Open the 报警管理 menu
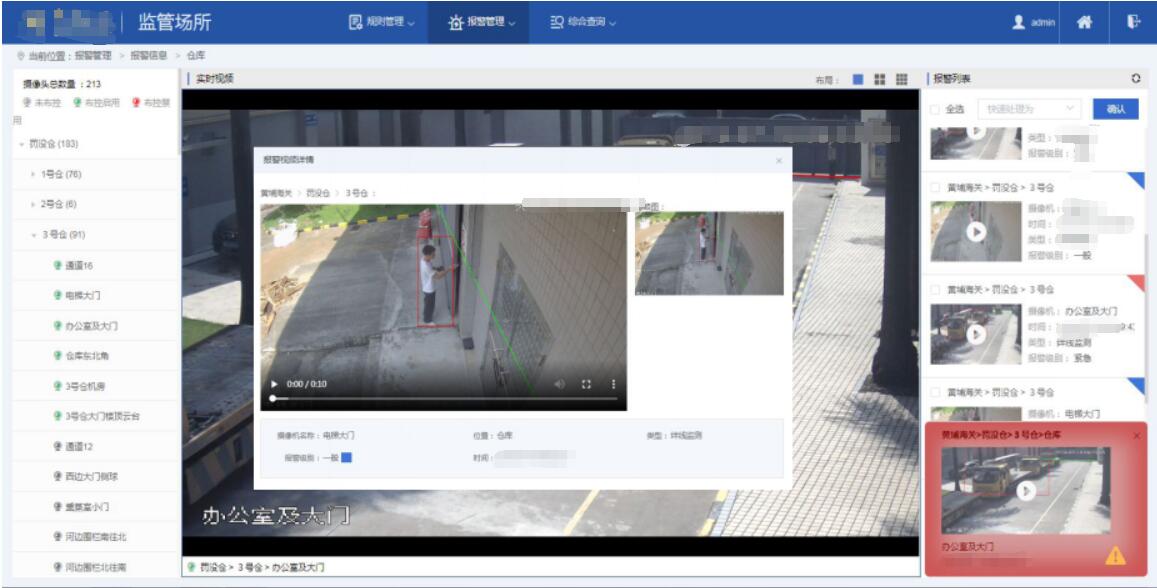 point(481,22)
